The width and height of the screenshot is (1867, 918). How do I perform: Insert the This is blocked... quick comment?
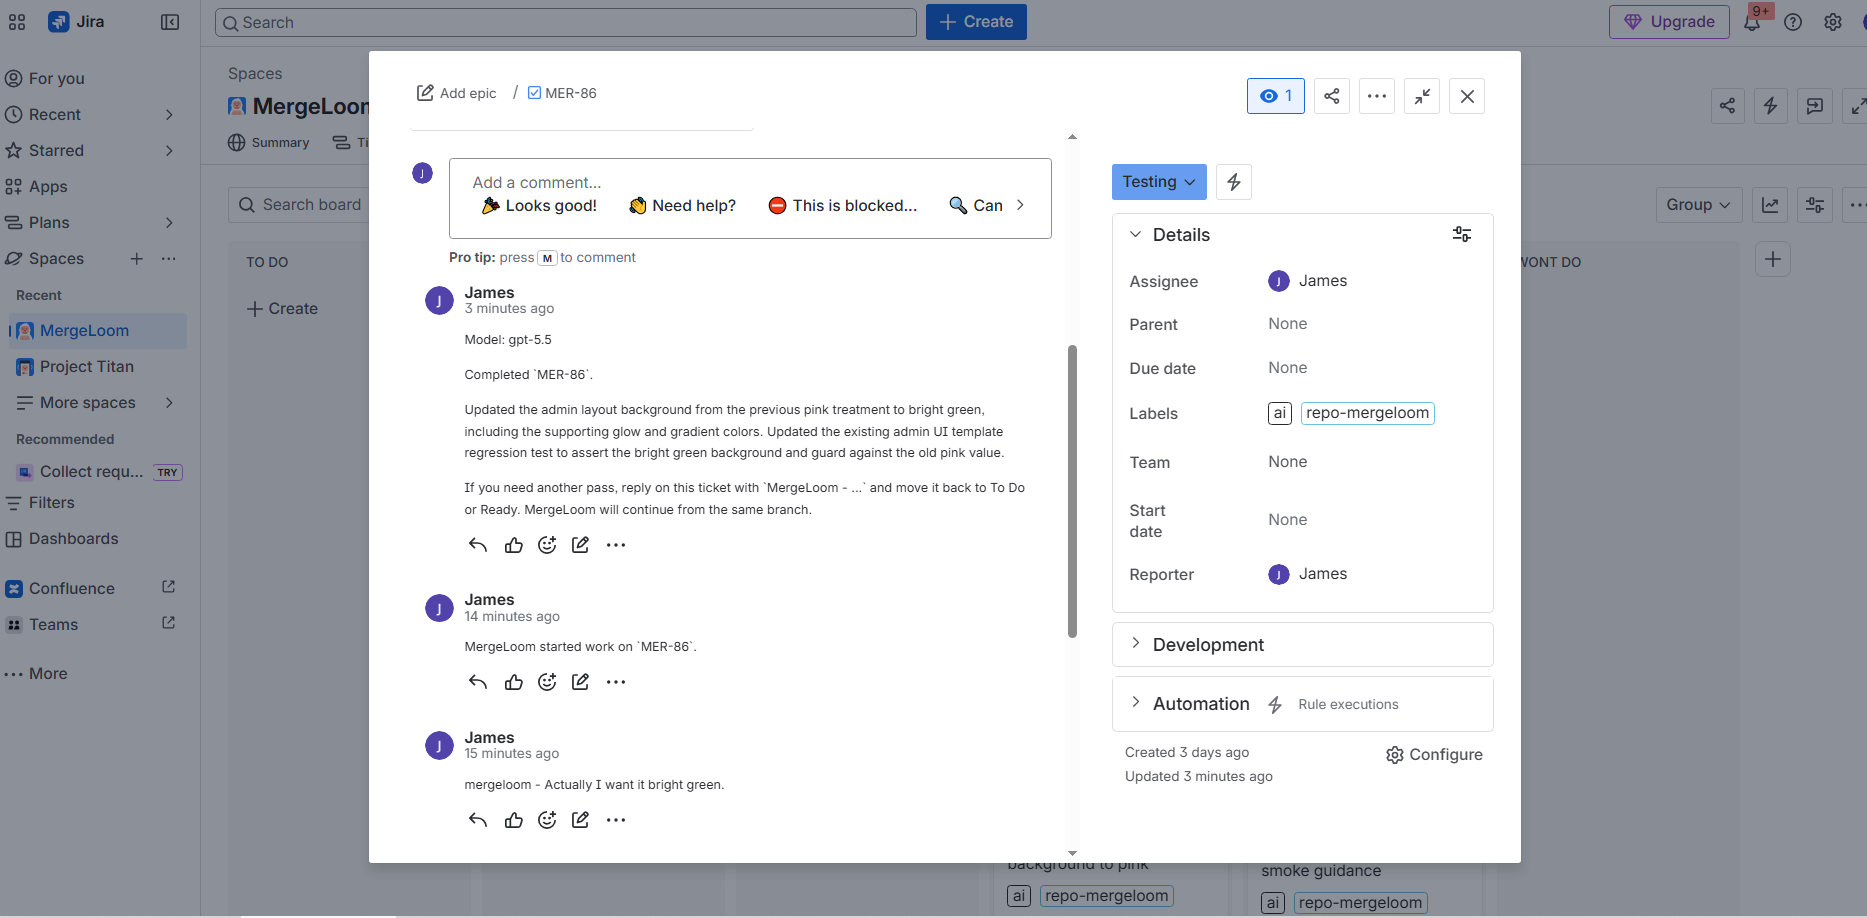tap(843, 205)
